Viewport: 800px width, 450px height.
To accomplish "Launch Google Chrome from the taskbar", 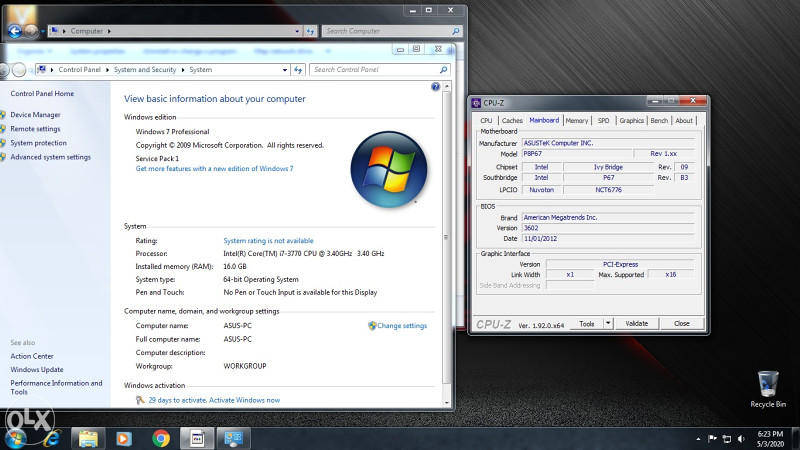I will (161, 438).
